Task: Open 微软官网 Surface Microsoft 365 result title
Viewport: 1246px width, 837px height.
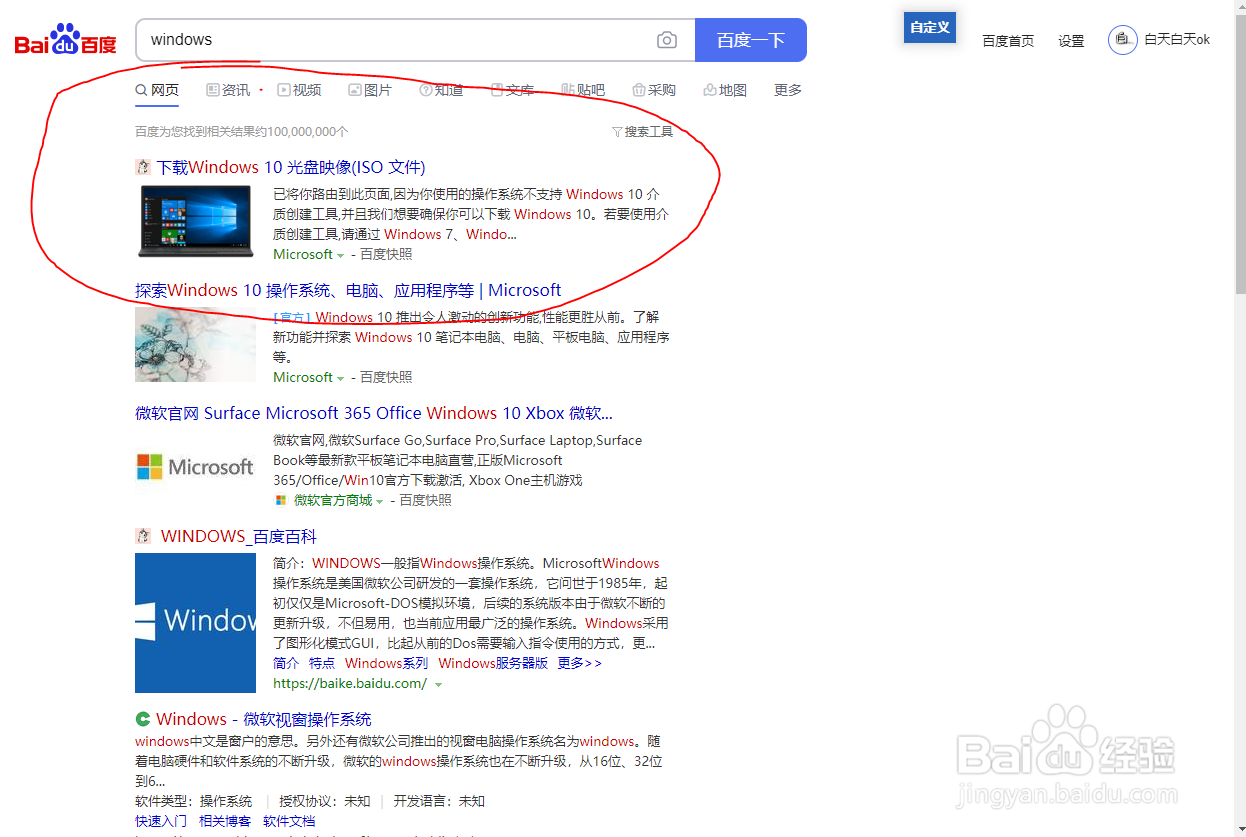Action: point(374,413)
